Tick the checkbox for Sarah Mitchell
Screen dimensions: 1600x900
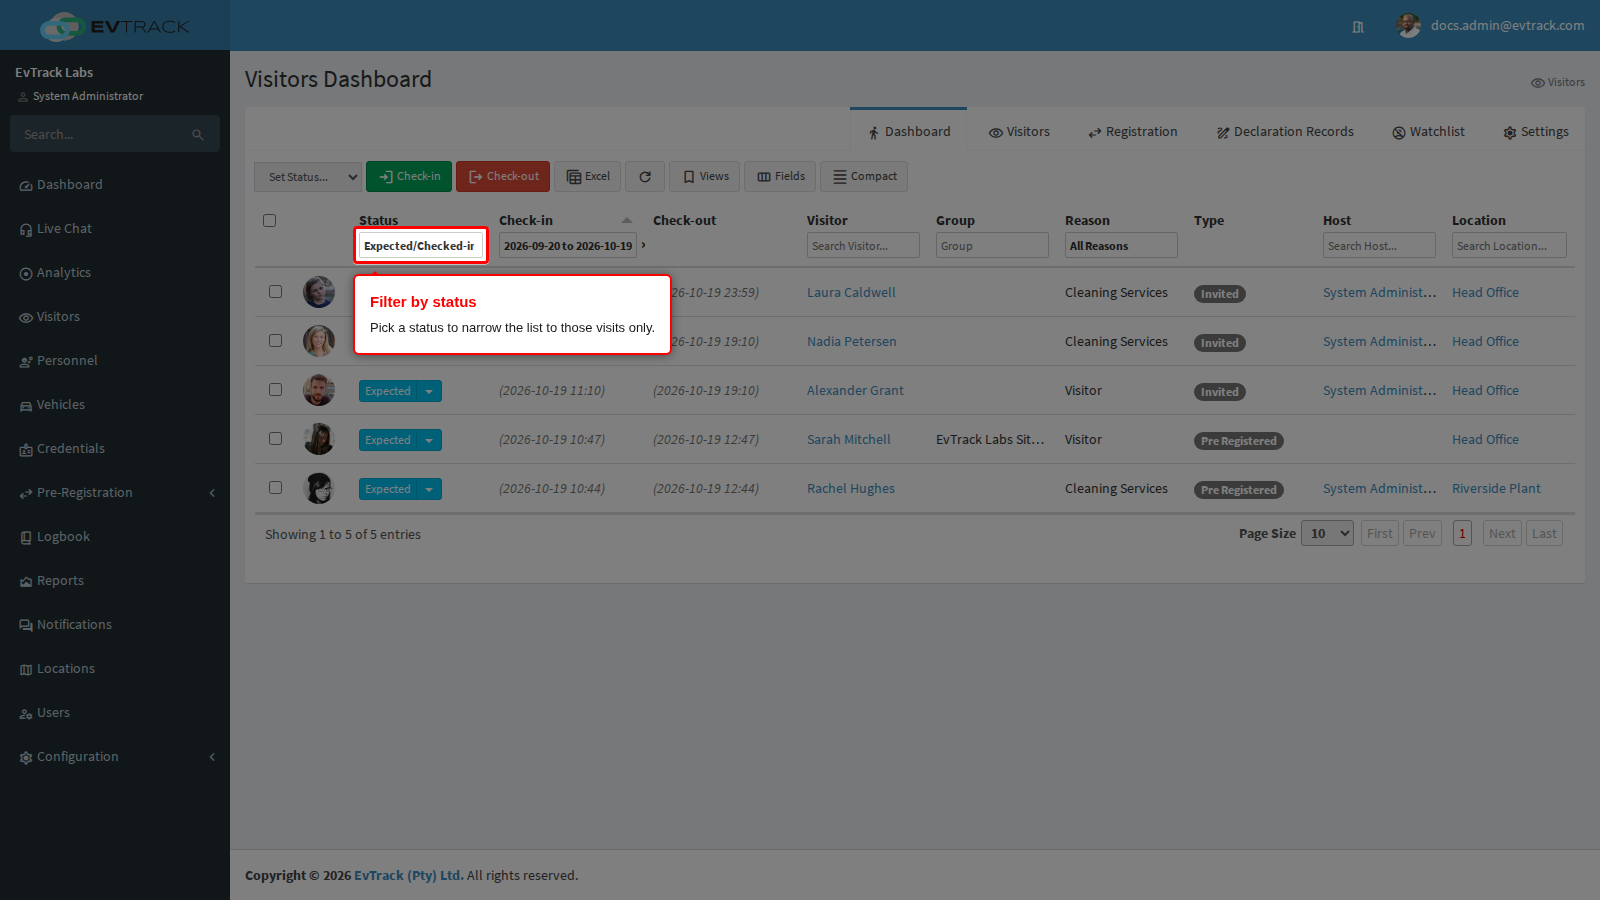point(275,439)
